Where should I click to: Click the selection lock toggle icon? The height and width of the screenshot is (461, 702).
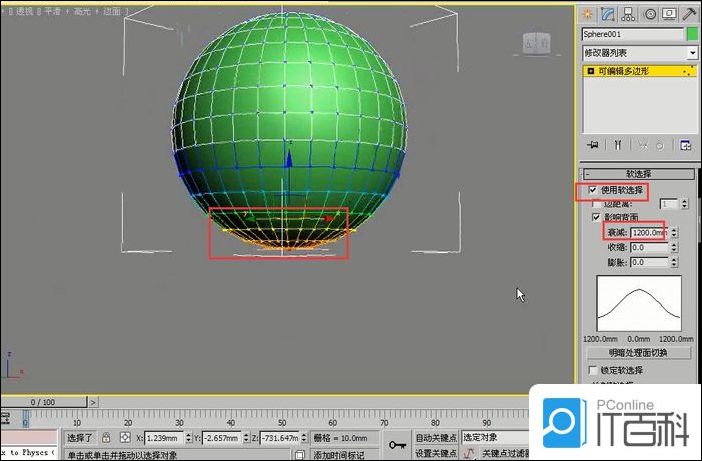[x=106, y=438]
